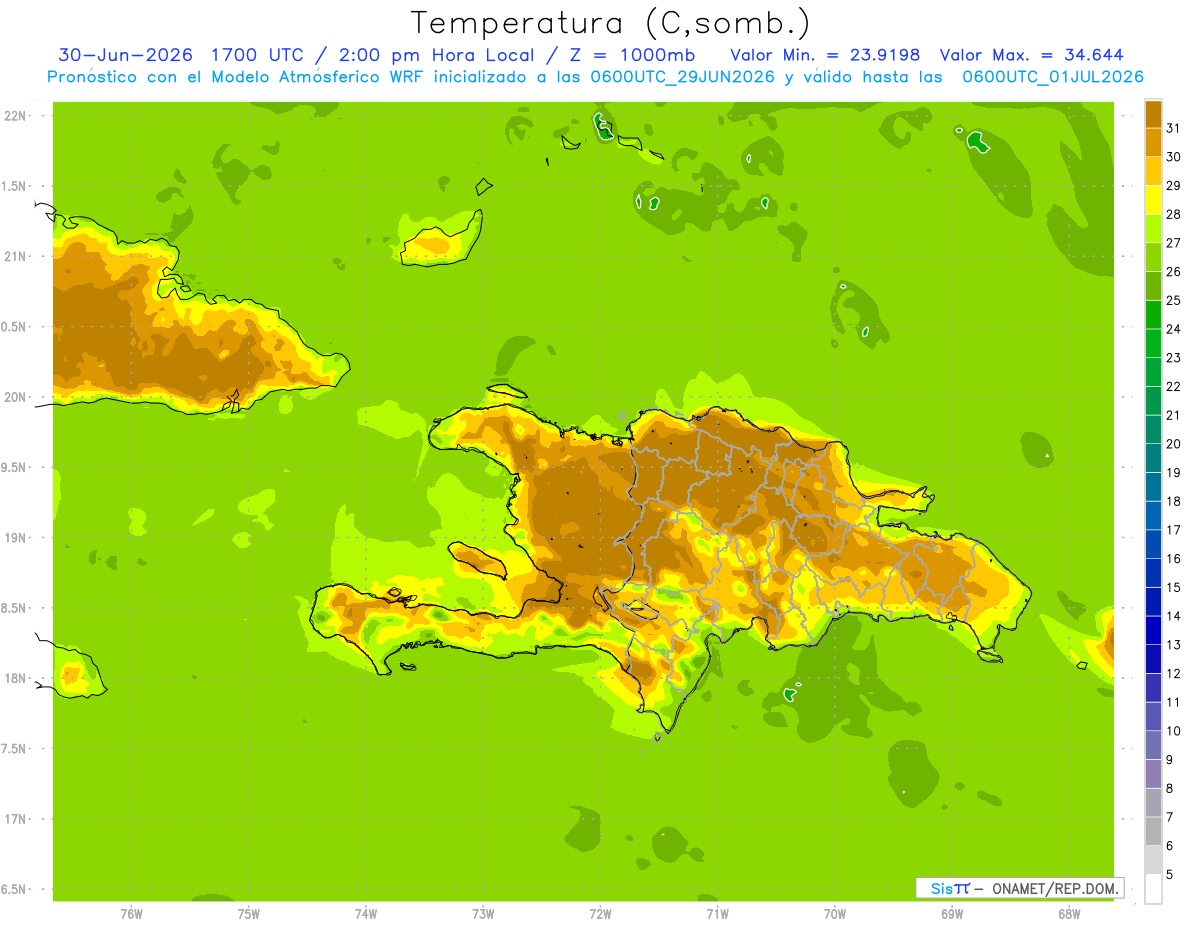This screenshot has width=1200, height=927.
Task: Click the "18N" latitude axis label
Action: [x=14, y=678]
